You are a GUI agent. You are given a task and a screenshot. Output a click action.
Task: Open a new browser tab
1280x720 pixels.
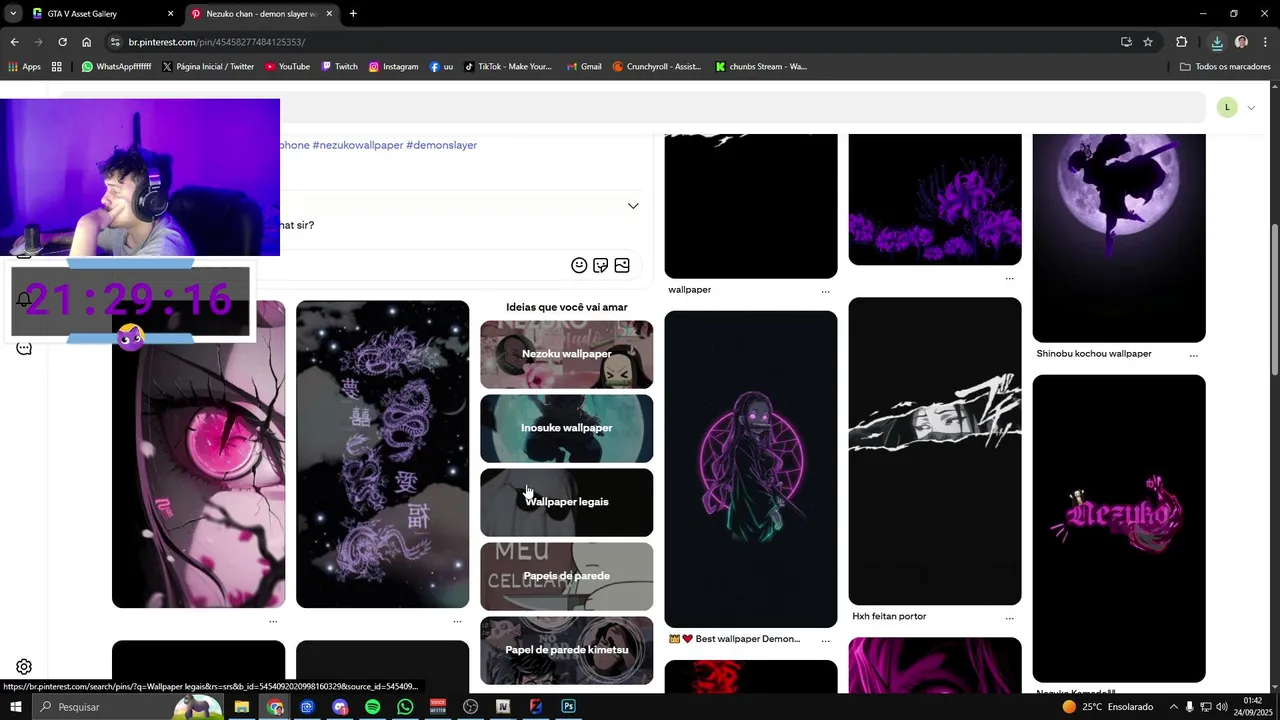[353, 14]
